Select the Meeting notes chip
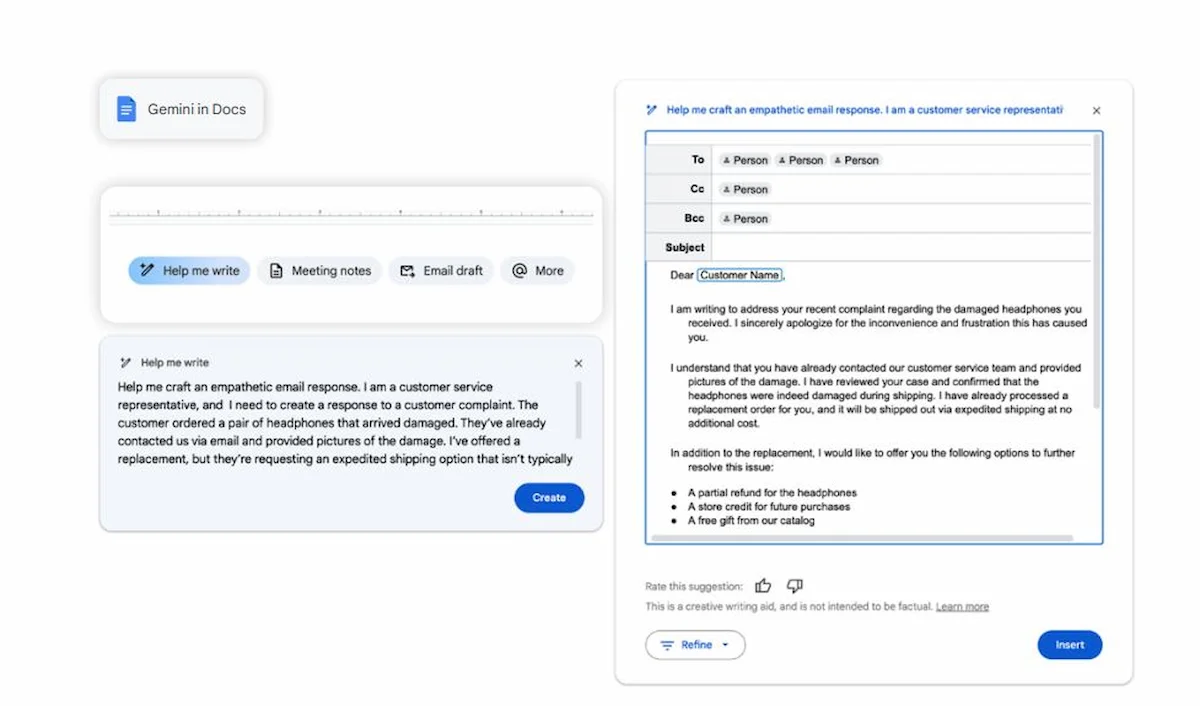The width and height of the screenshot is (1200, 706). click(319, 270)
